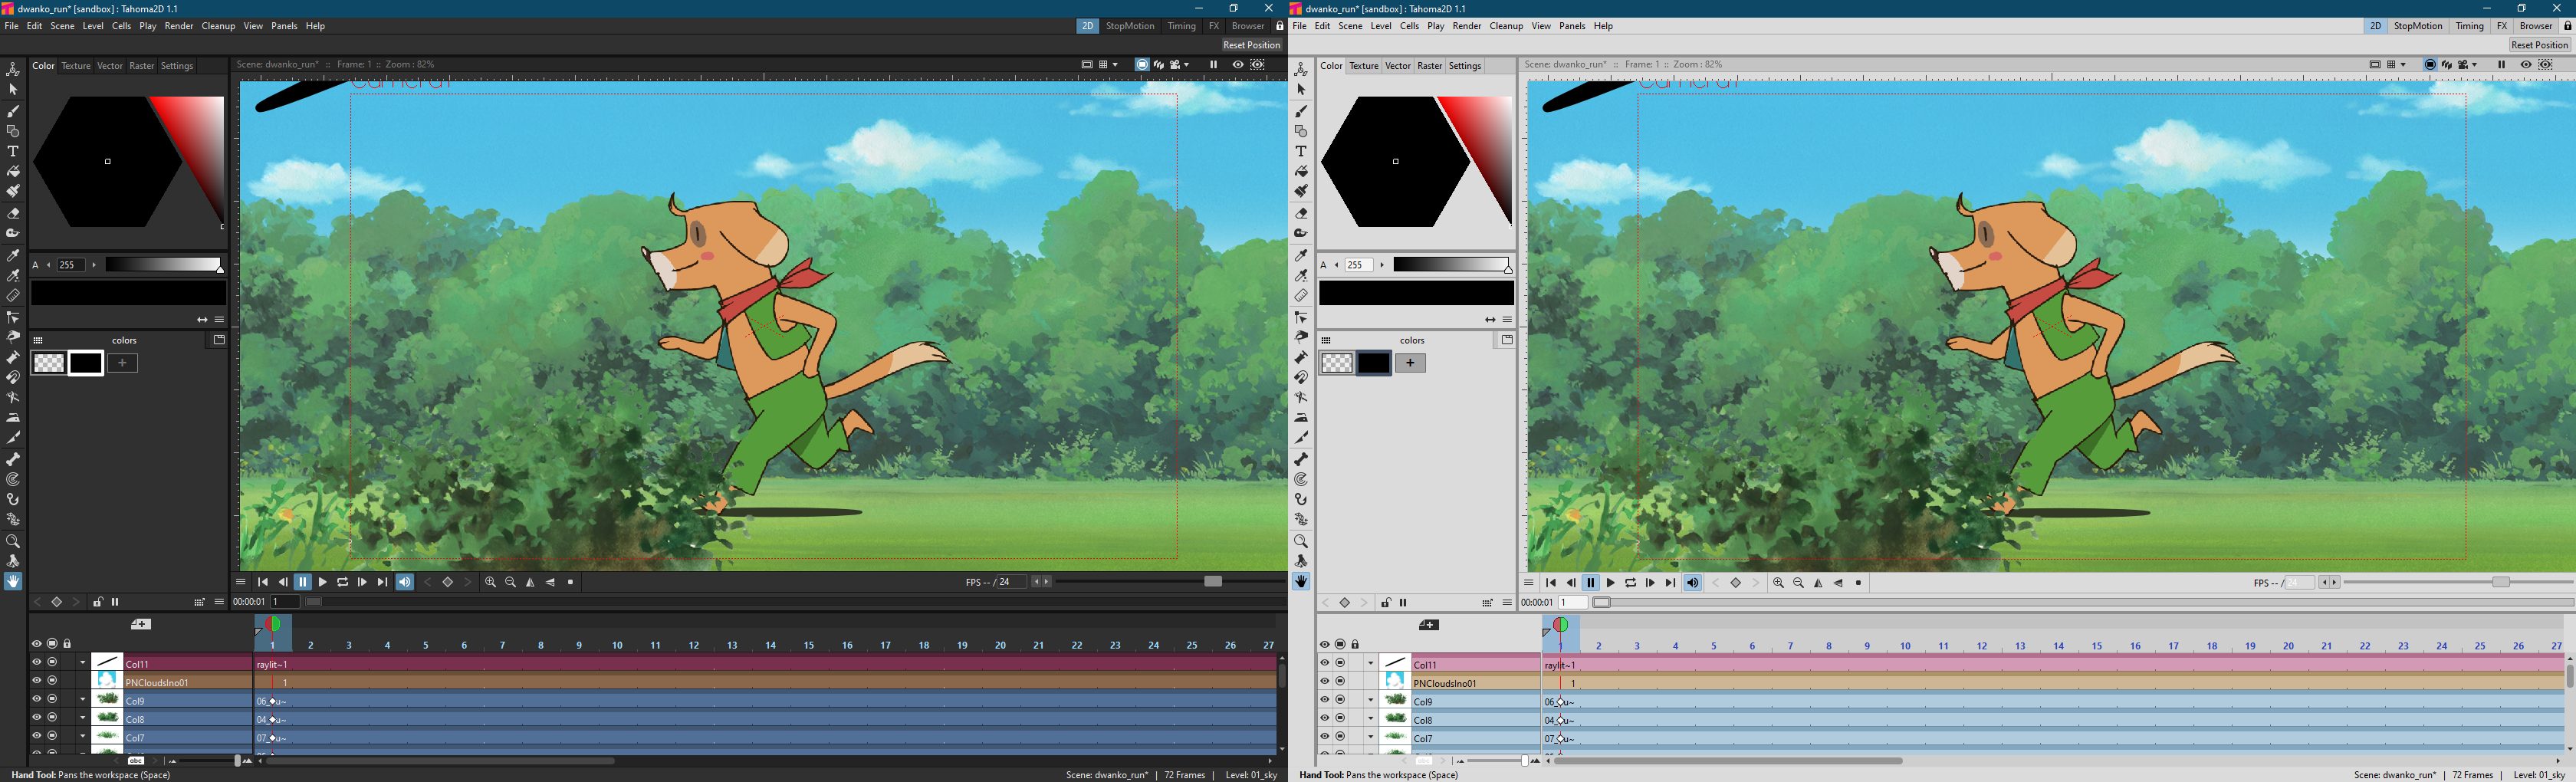Switch to the Texture tab in the light-themed window
2576x782 pixels.
[1364, 66]
